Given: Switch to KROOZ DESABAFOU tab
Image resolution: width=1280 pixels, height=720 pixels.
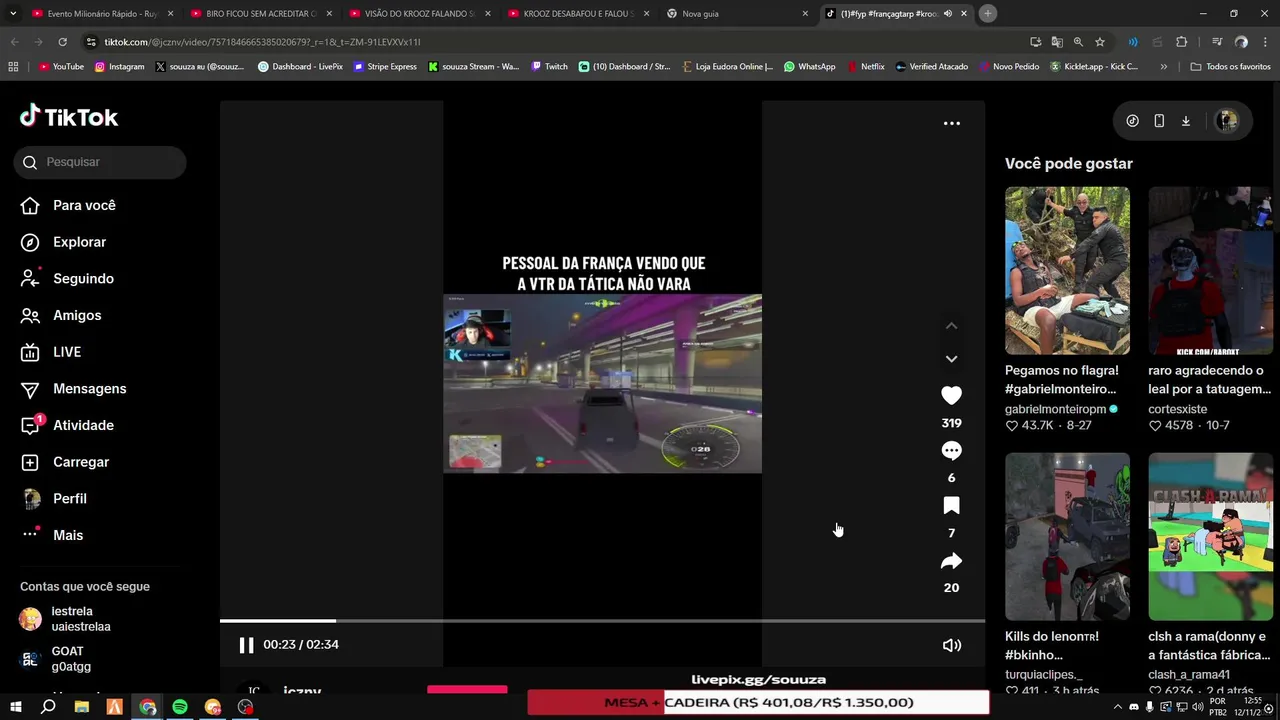Looking at the screenshot, I should [x=578, y=14].
